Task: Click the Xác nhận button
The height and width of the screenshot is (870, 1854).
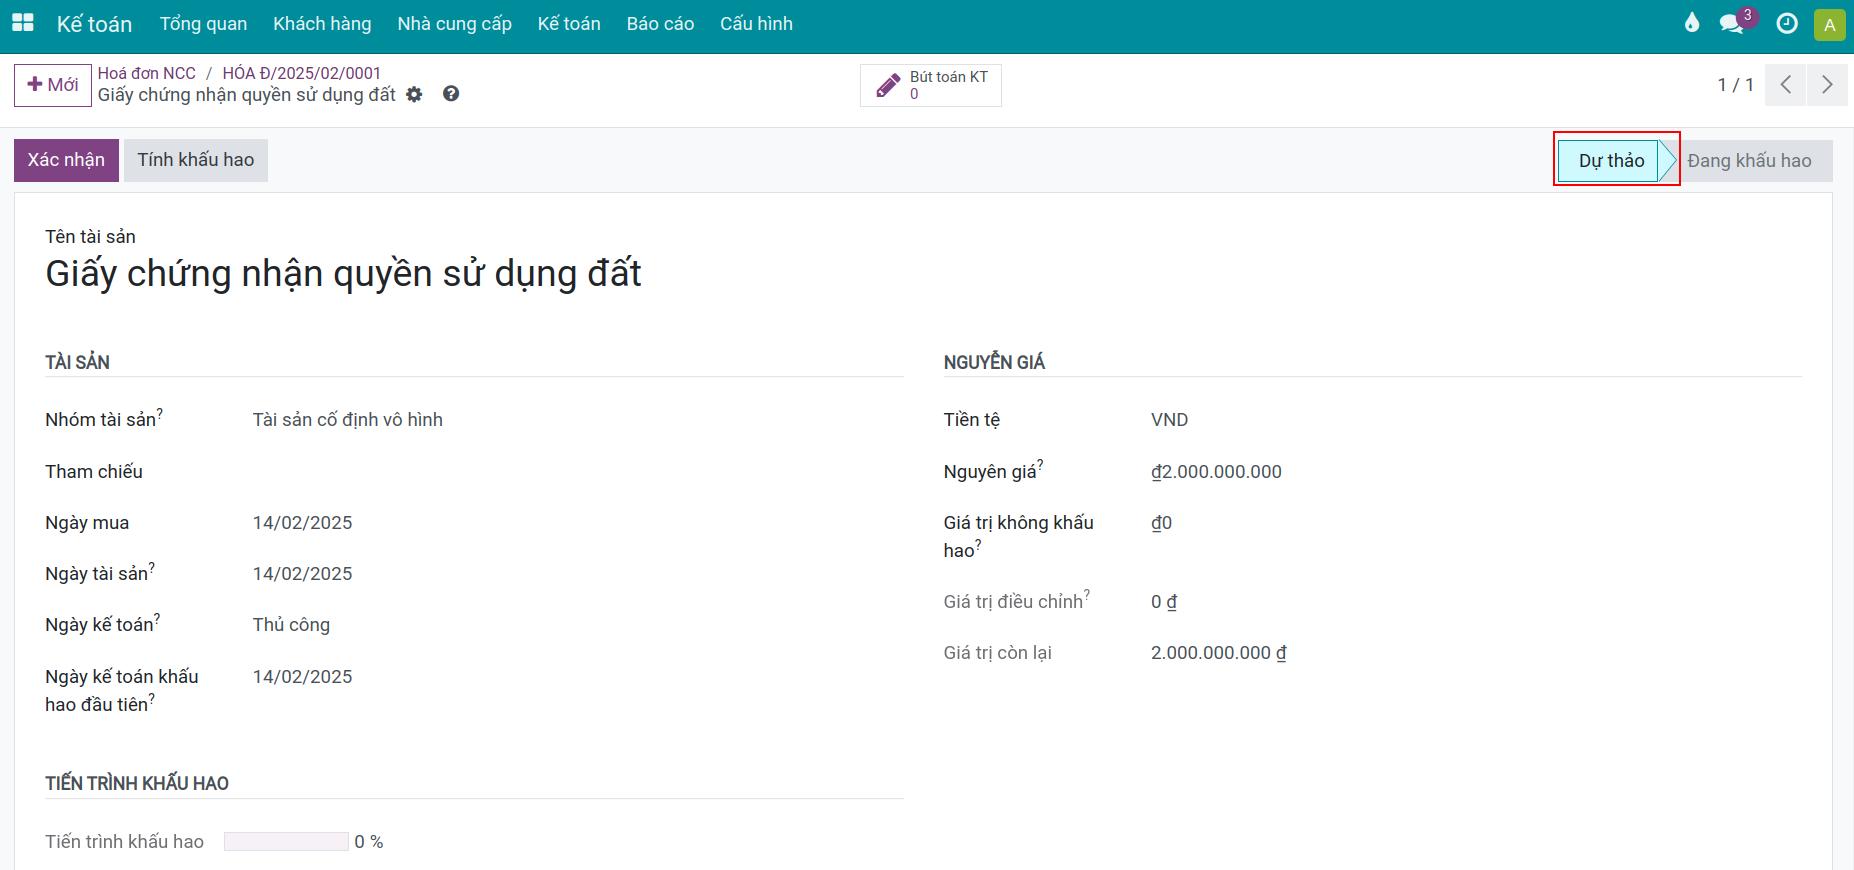Action: 66,160
